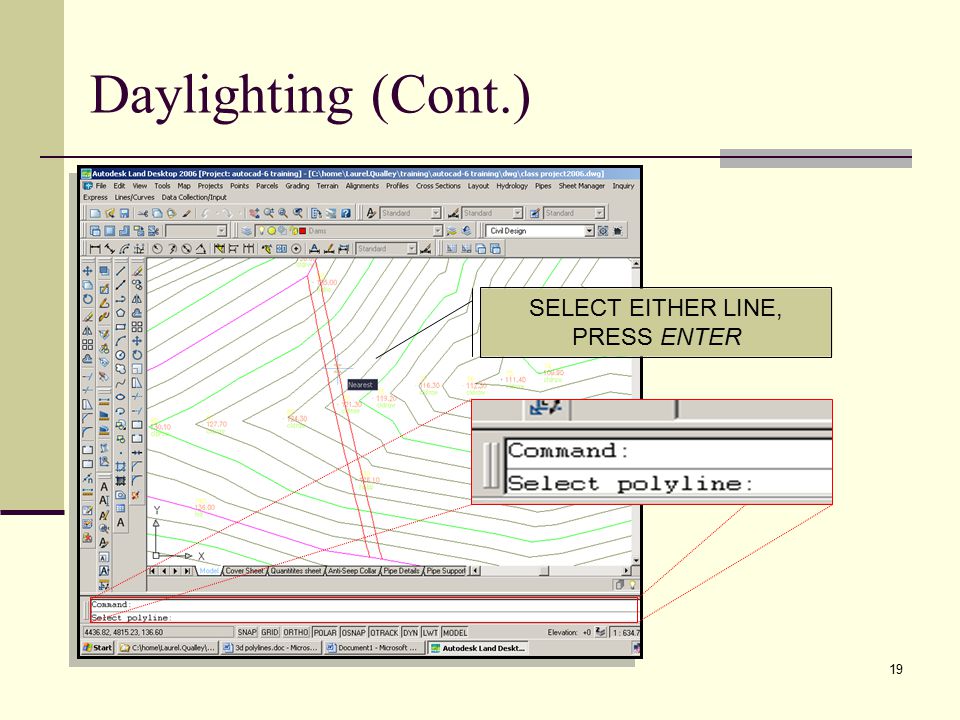The image size is (960, 720).
Task: Open the Help question-mark icon
Action: (346, 213)
